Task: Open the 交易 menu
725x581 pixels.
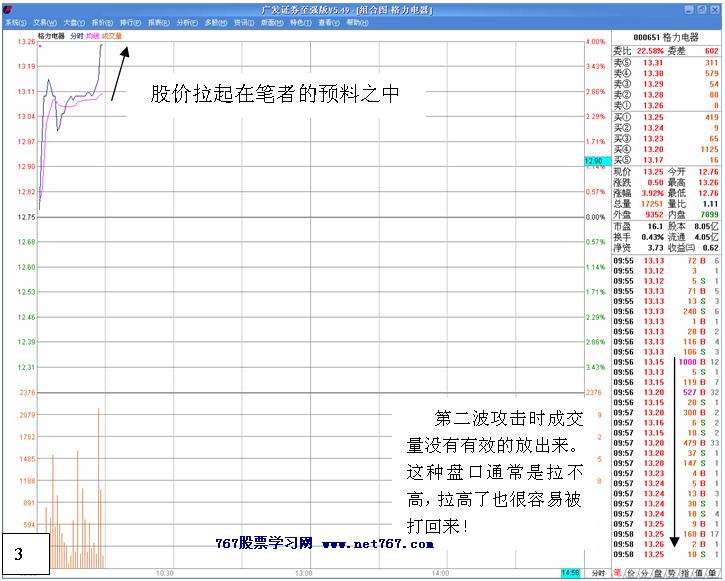Action: [44, 21]
